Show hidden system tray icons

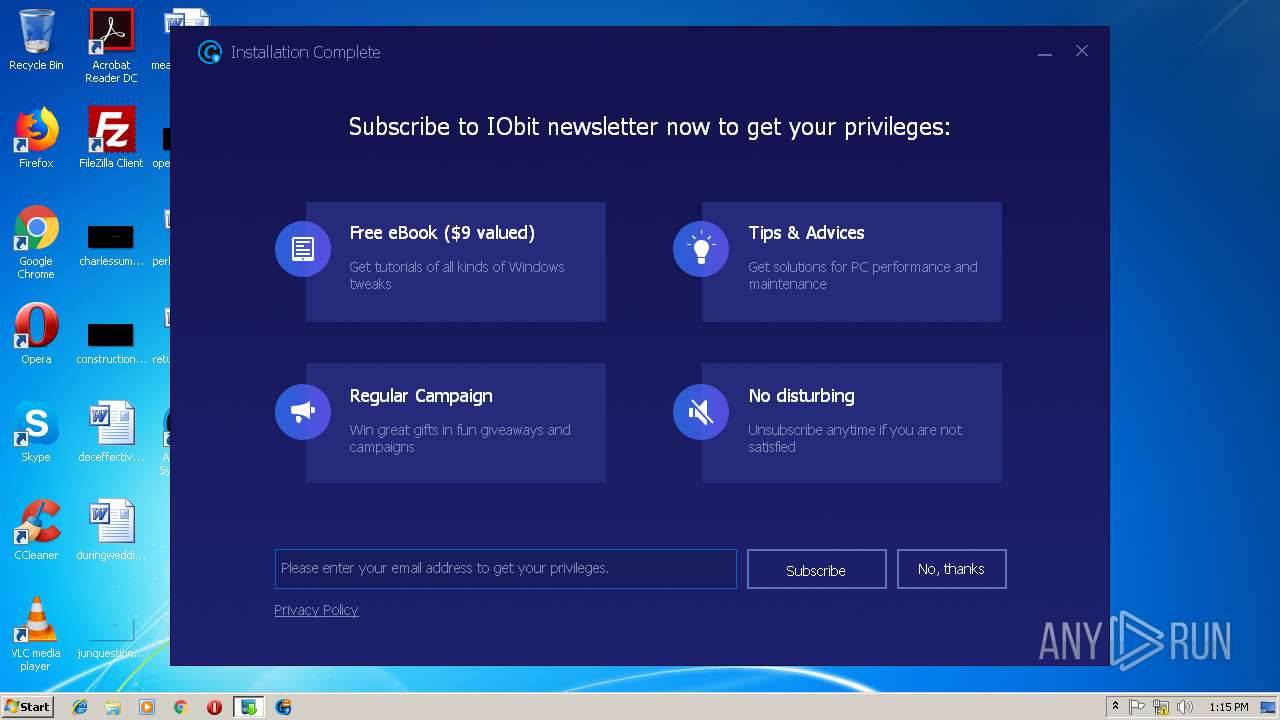(x=1115, y=707)
